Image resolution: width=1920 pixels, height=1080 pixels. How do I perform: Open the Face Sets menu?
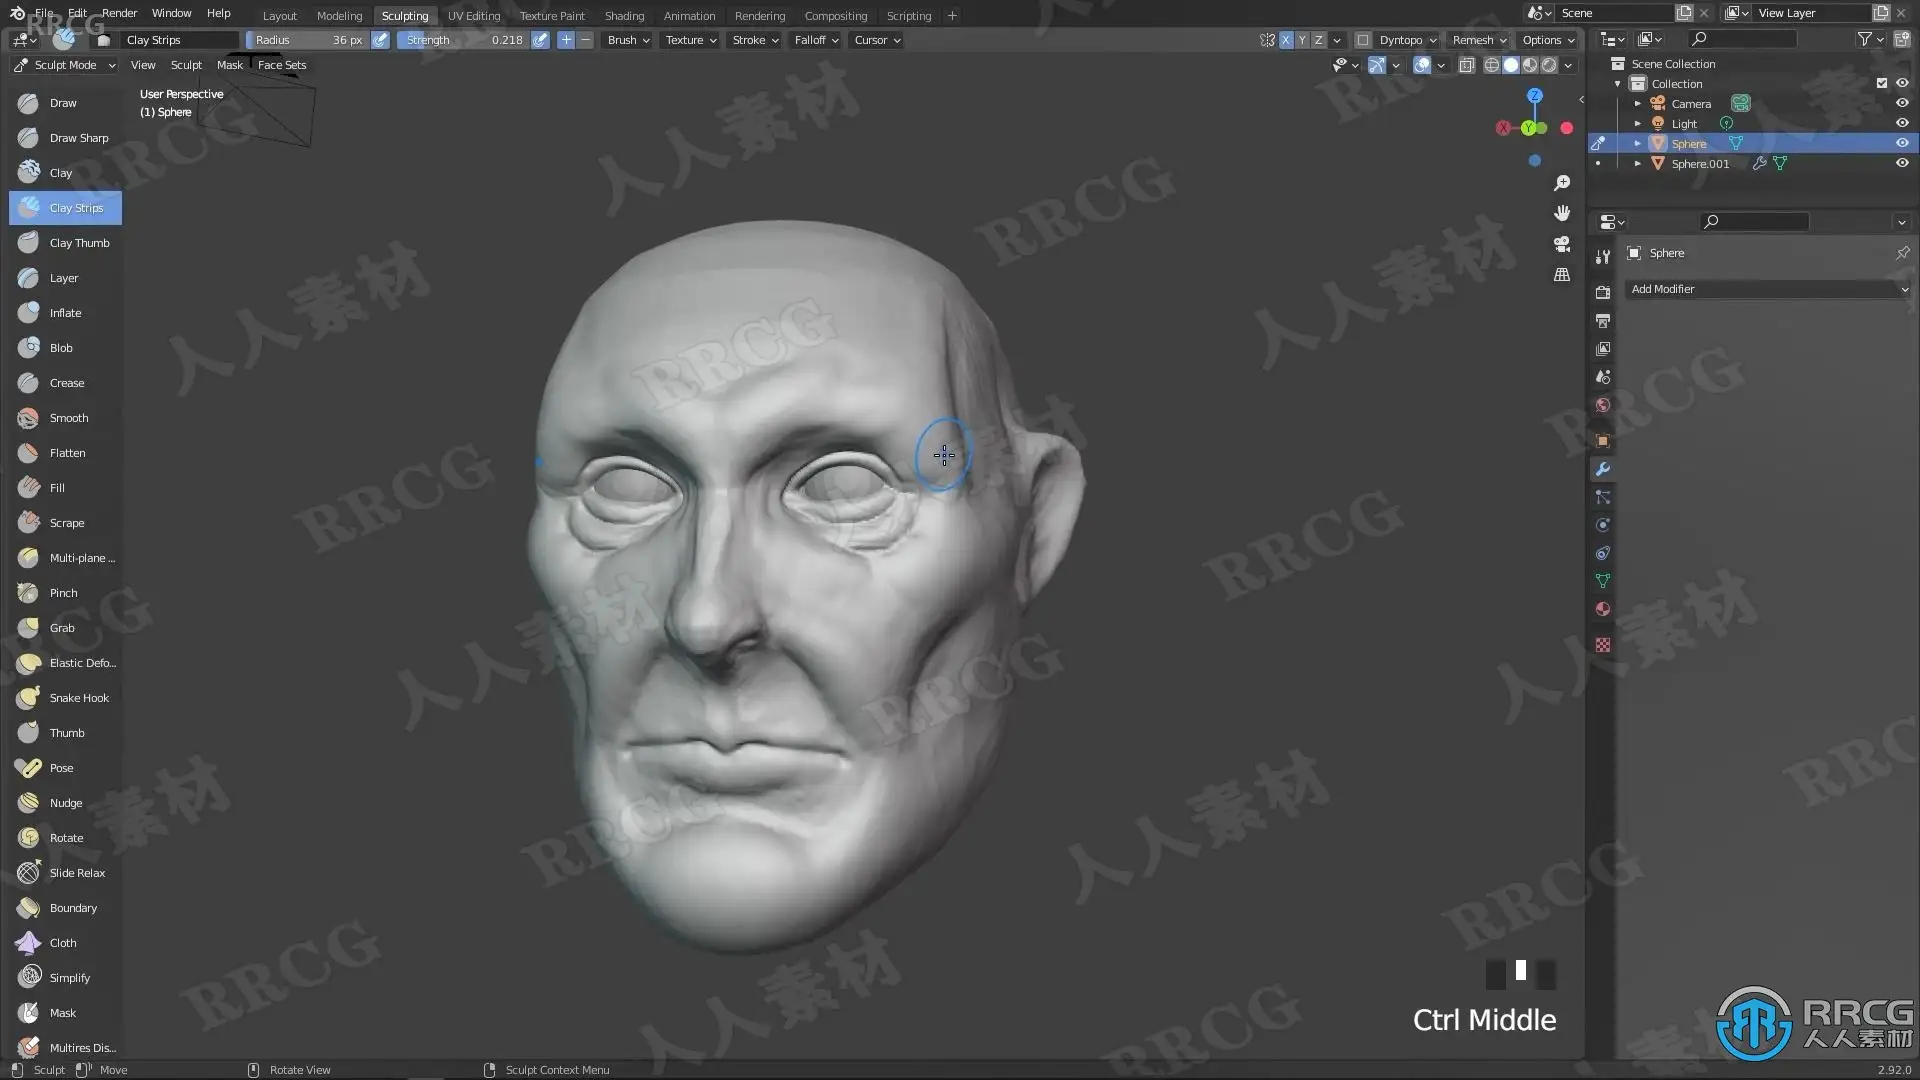(x=282, y=65)
